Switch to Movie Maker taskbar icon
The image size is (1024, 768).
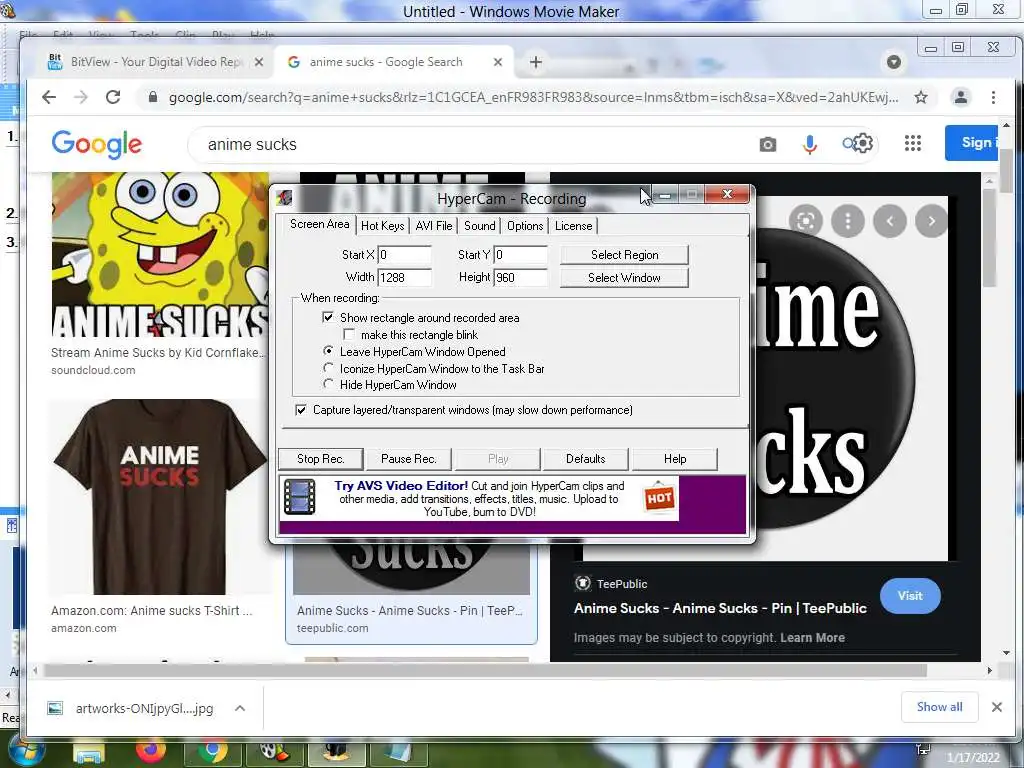(274, 754)
